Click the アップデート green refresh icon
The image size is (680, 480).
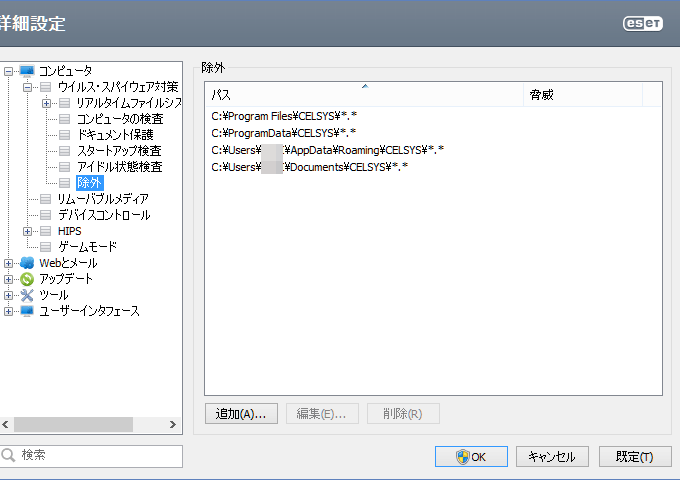pos(27,279)
